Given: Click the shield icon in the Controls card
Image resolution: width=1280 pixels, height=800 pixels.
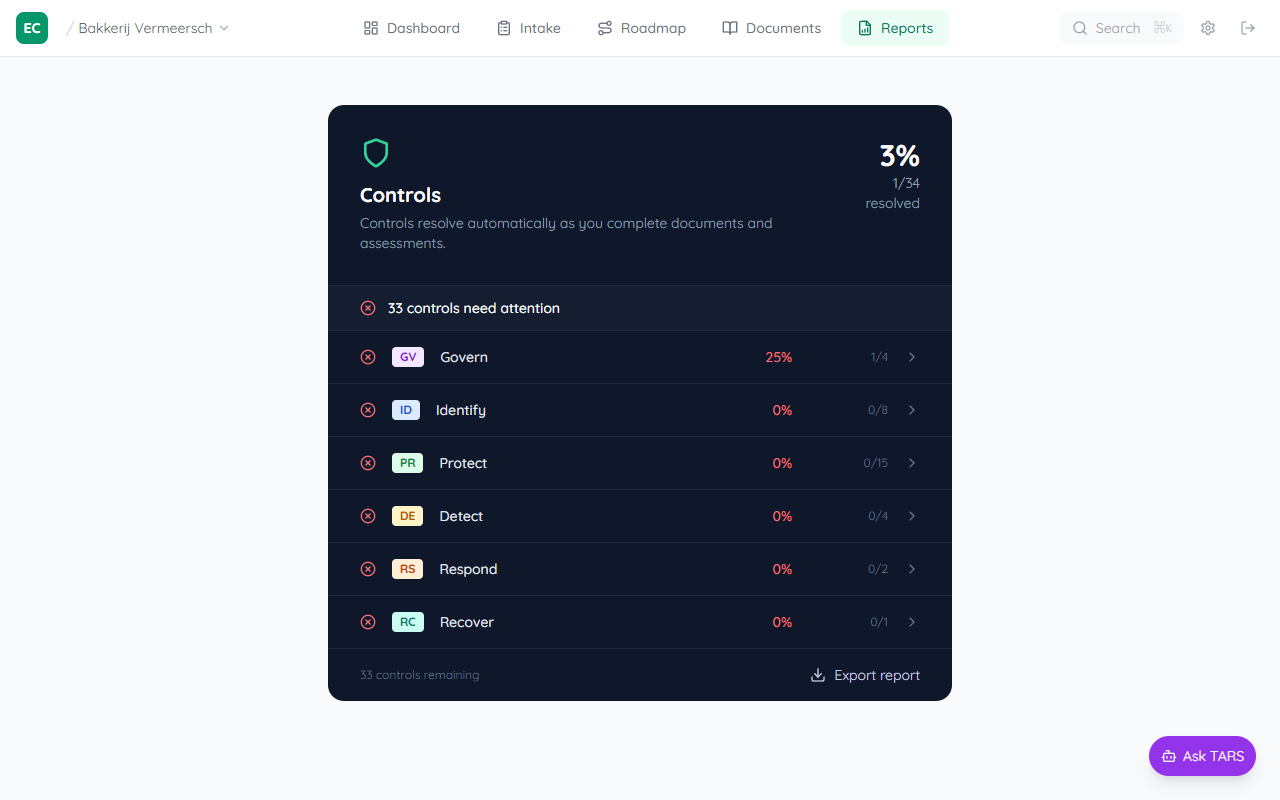Looking at the screenshot, I should [376, 152].
